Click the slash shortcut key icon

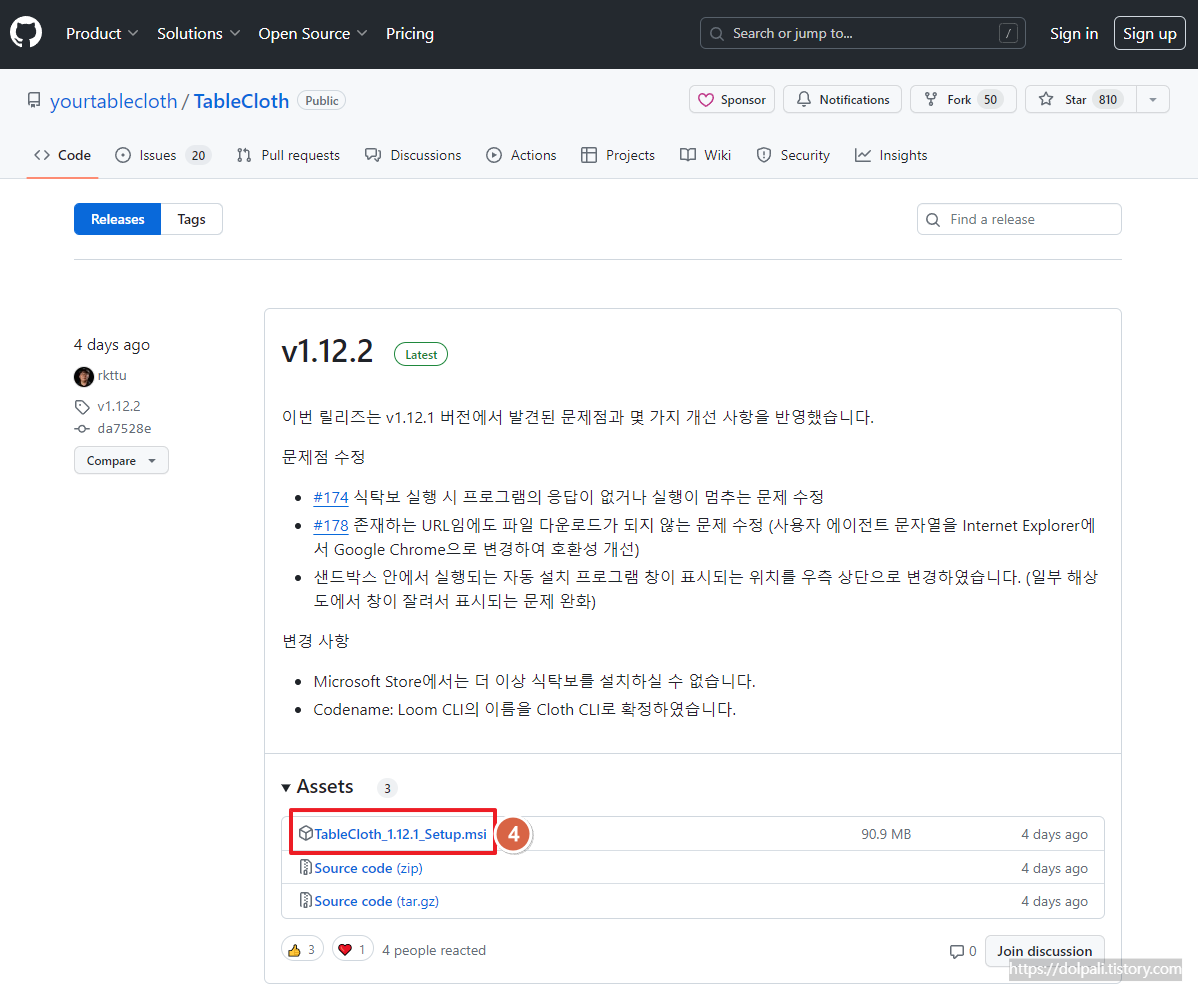1009,34
